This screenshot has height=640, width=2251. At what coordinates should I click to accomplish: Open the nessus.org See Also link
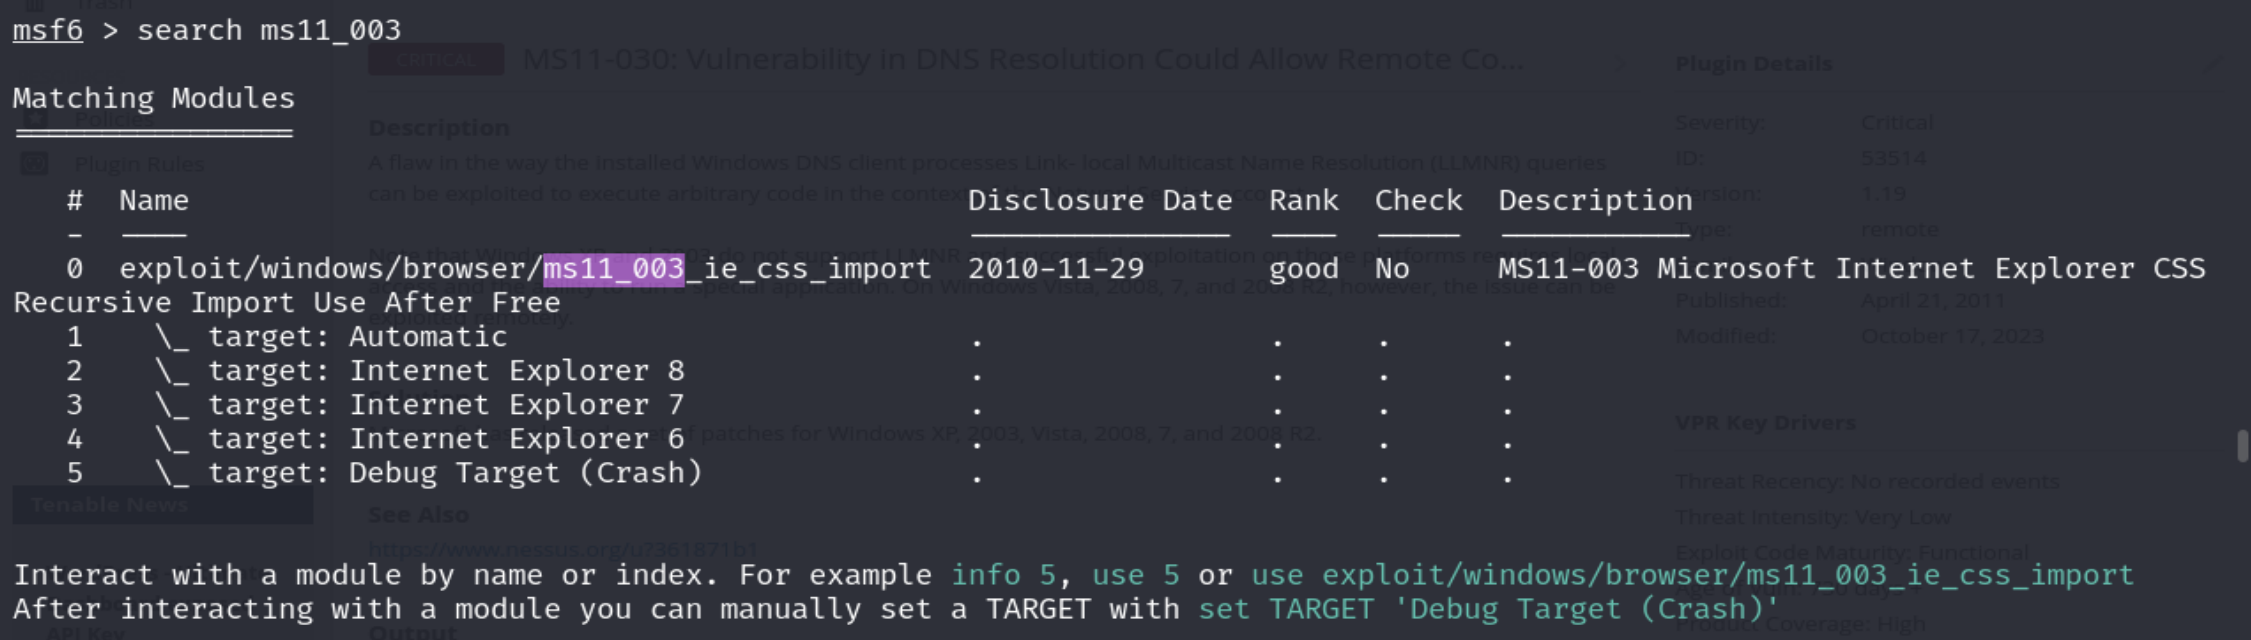pyautogui.click(x=564, y=549)
